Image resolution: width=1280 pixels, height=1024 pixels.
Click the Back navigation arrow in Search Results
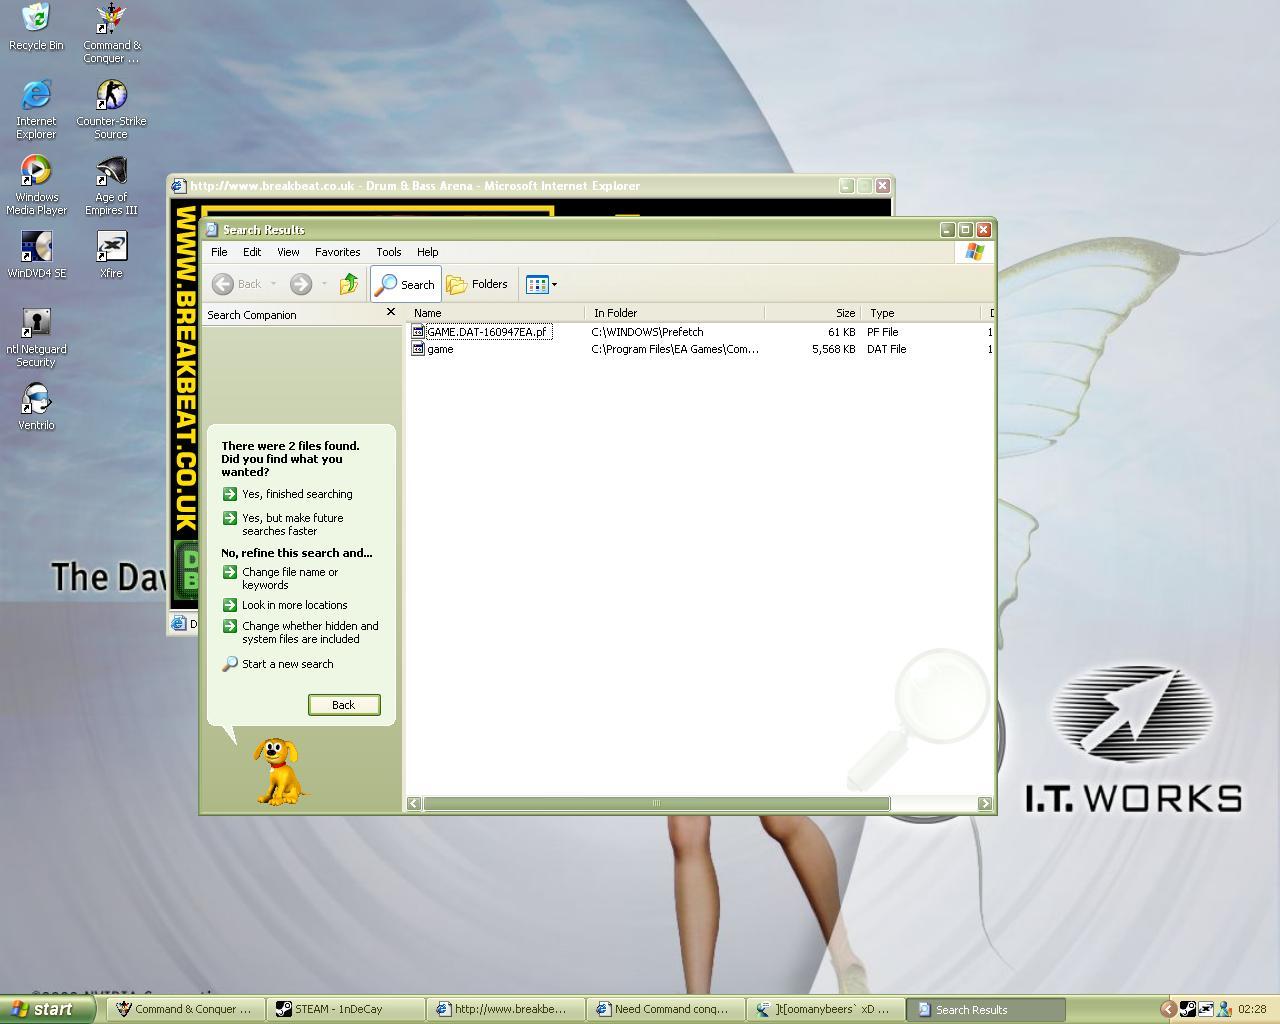pyautogui.click(x=237, y=284)
